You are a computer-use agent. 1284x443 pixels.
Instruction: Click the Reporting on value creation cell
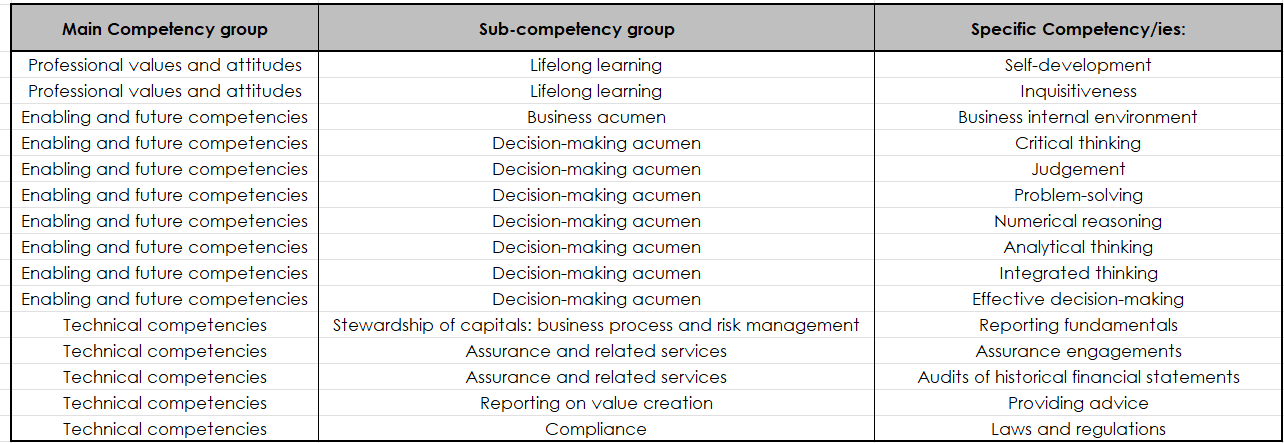point(596,403)
